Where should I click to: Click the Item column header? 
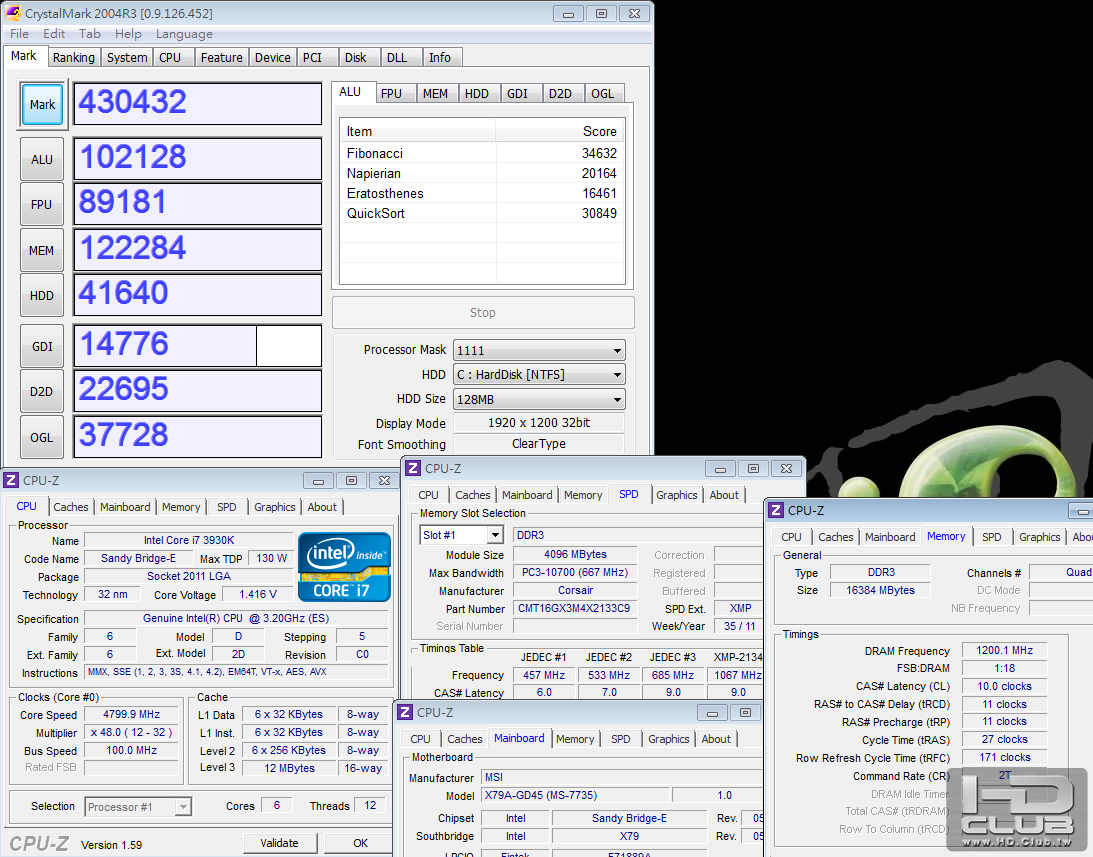tap(418, 131)
